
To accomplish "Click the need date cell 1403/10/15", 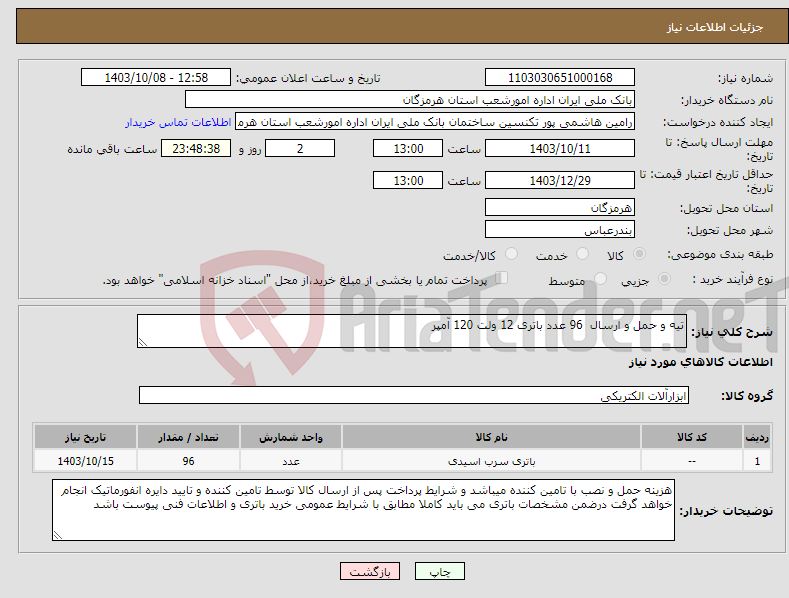I will pyautogui.click(x=86, y=461).
